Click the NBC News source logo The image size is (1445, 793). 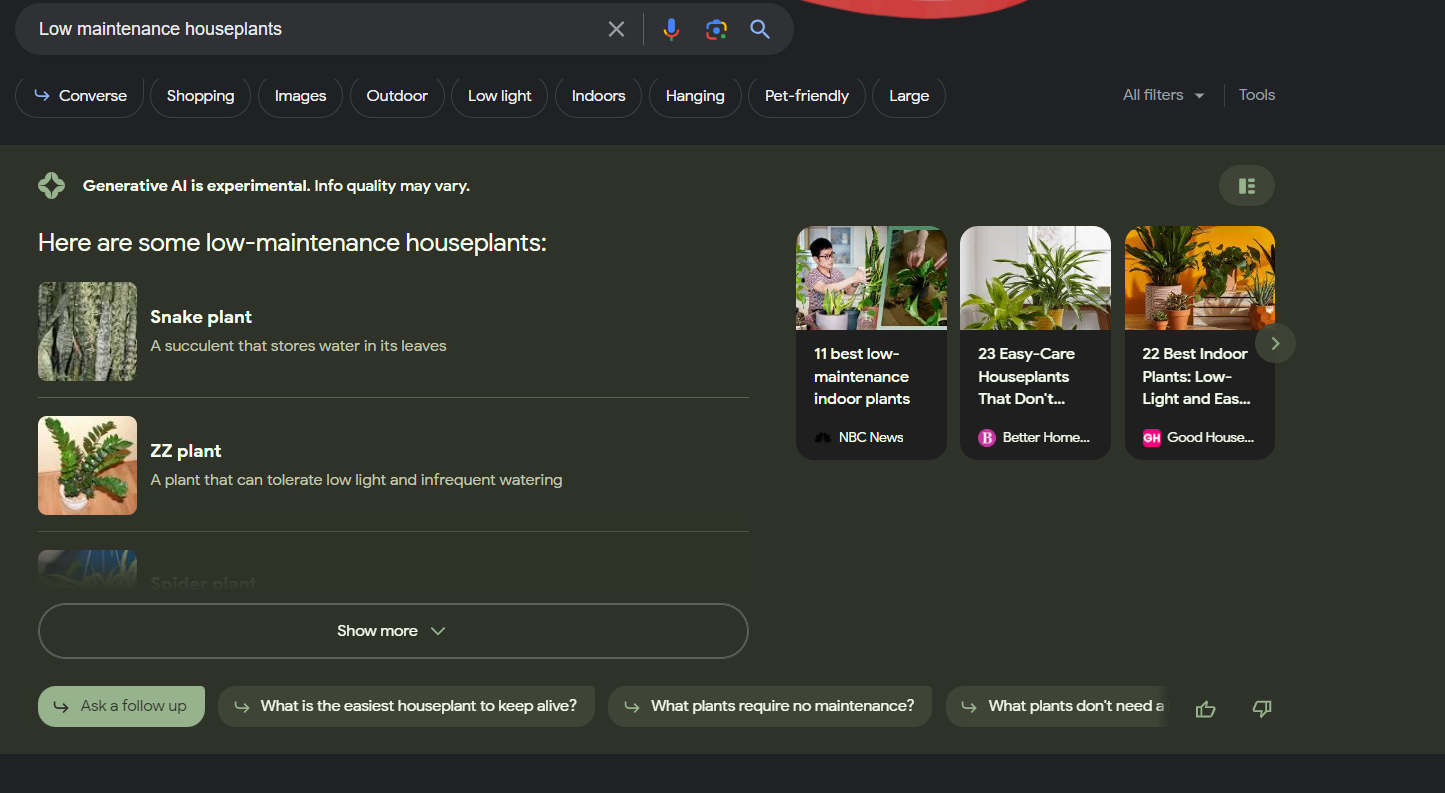822,437
